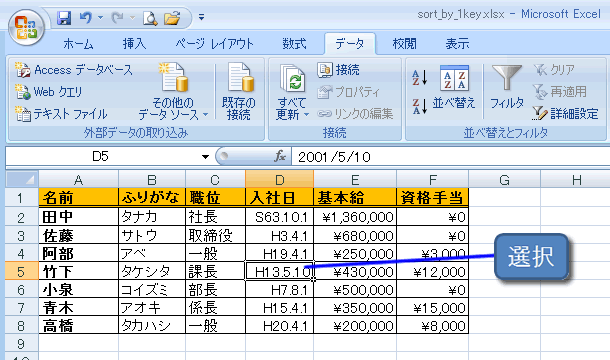Image resolution: width=610 pixels, height=360 pixels.
Task: Select cell containing H20.4.1
Action: click(279, 325)
